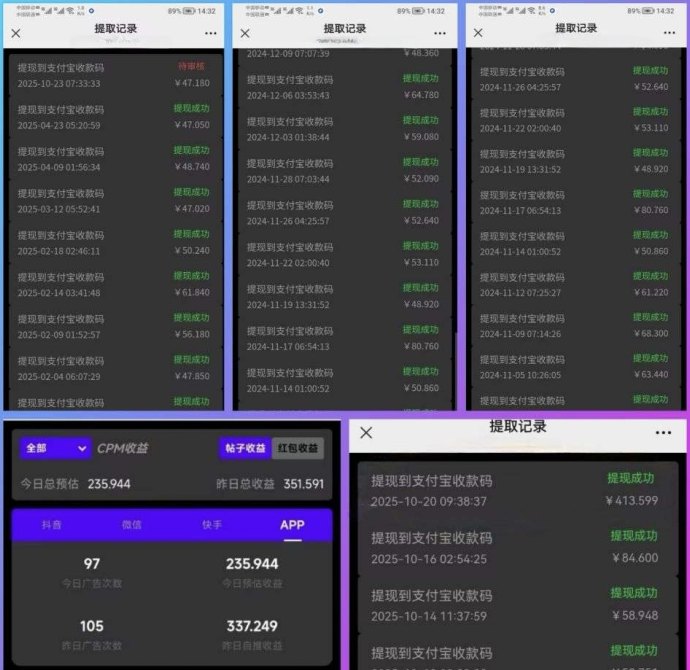Switch to 帖子收益 view
Screen dimensions: 690x670
(x=245, y=448)
